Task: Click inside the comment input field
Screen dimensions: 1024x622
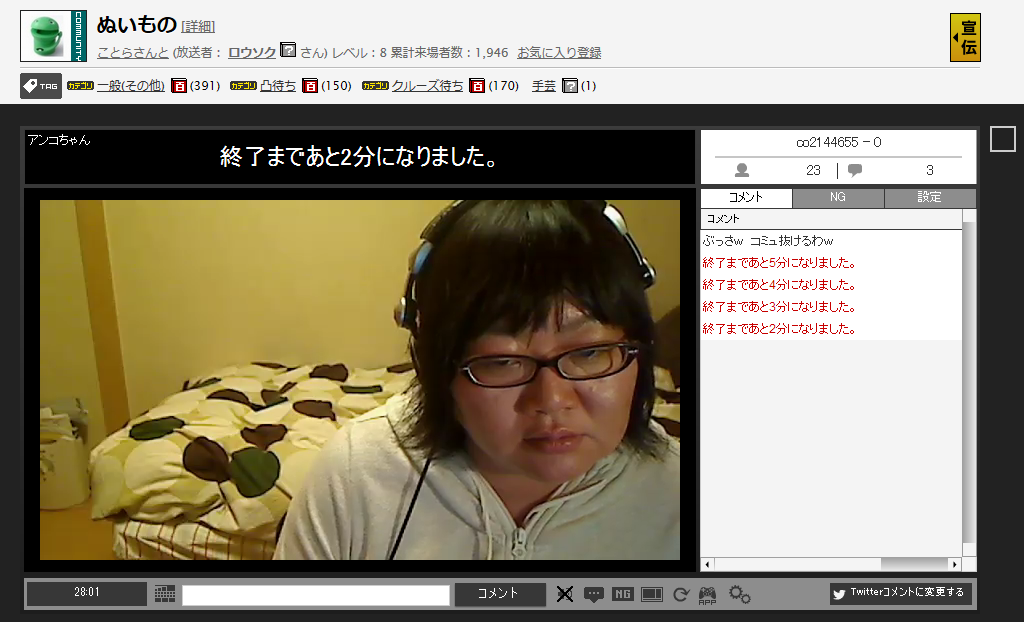Action: pyautogui.click(x=315, y=593)
